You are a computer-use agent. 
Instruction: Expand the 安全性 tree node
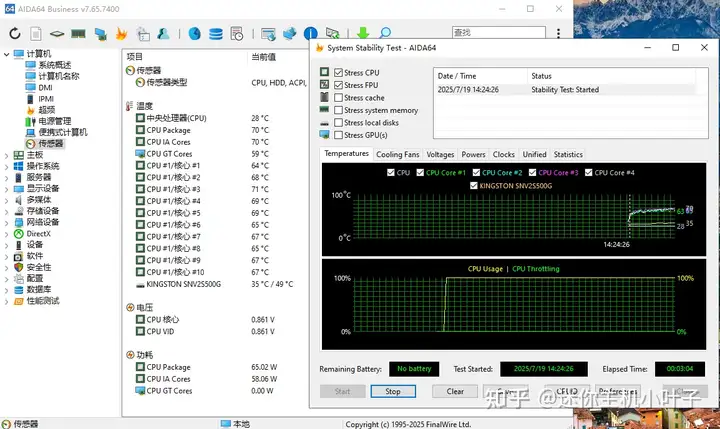click(6, 267)
